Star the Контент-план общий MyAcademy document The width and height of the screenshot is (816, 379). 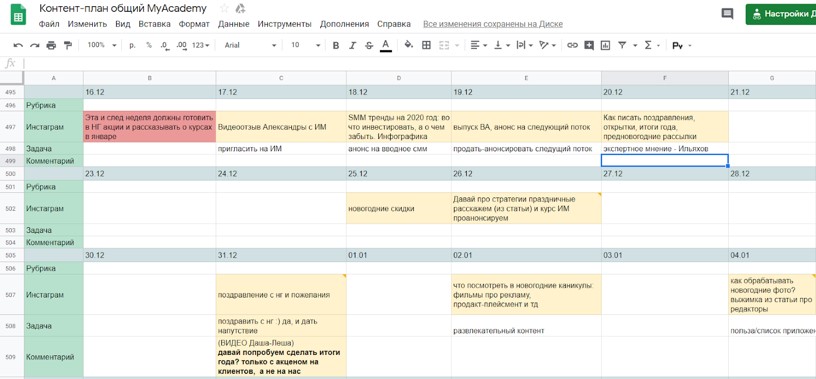[x=224, y=8]
